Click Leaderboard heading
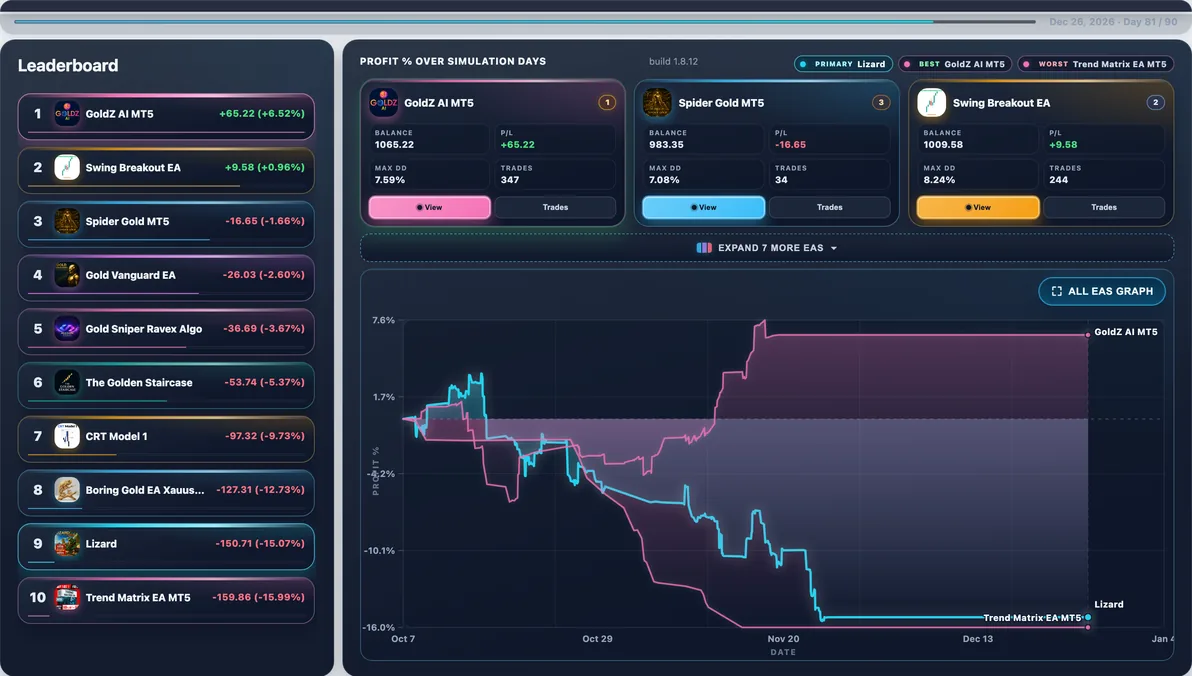Viewport: 1192px width, 676px height. point(68,65)
